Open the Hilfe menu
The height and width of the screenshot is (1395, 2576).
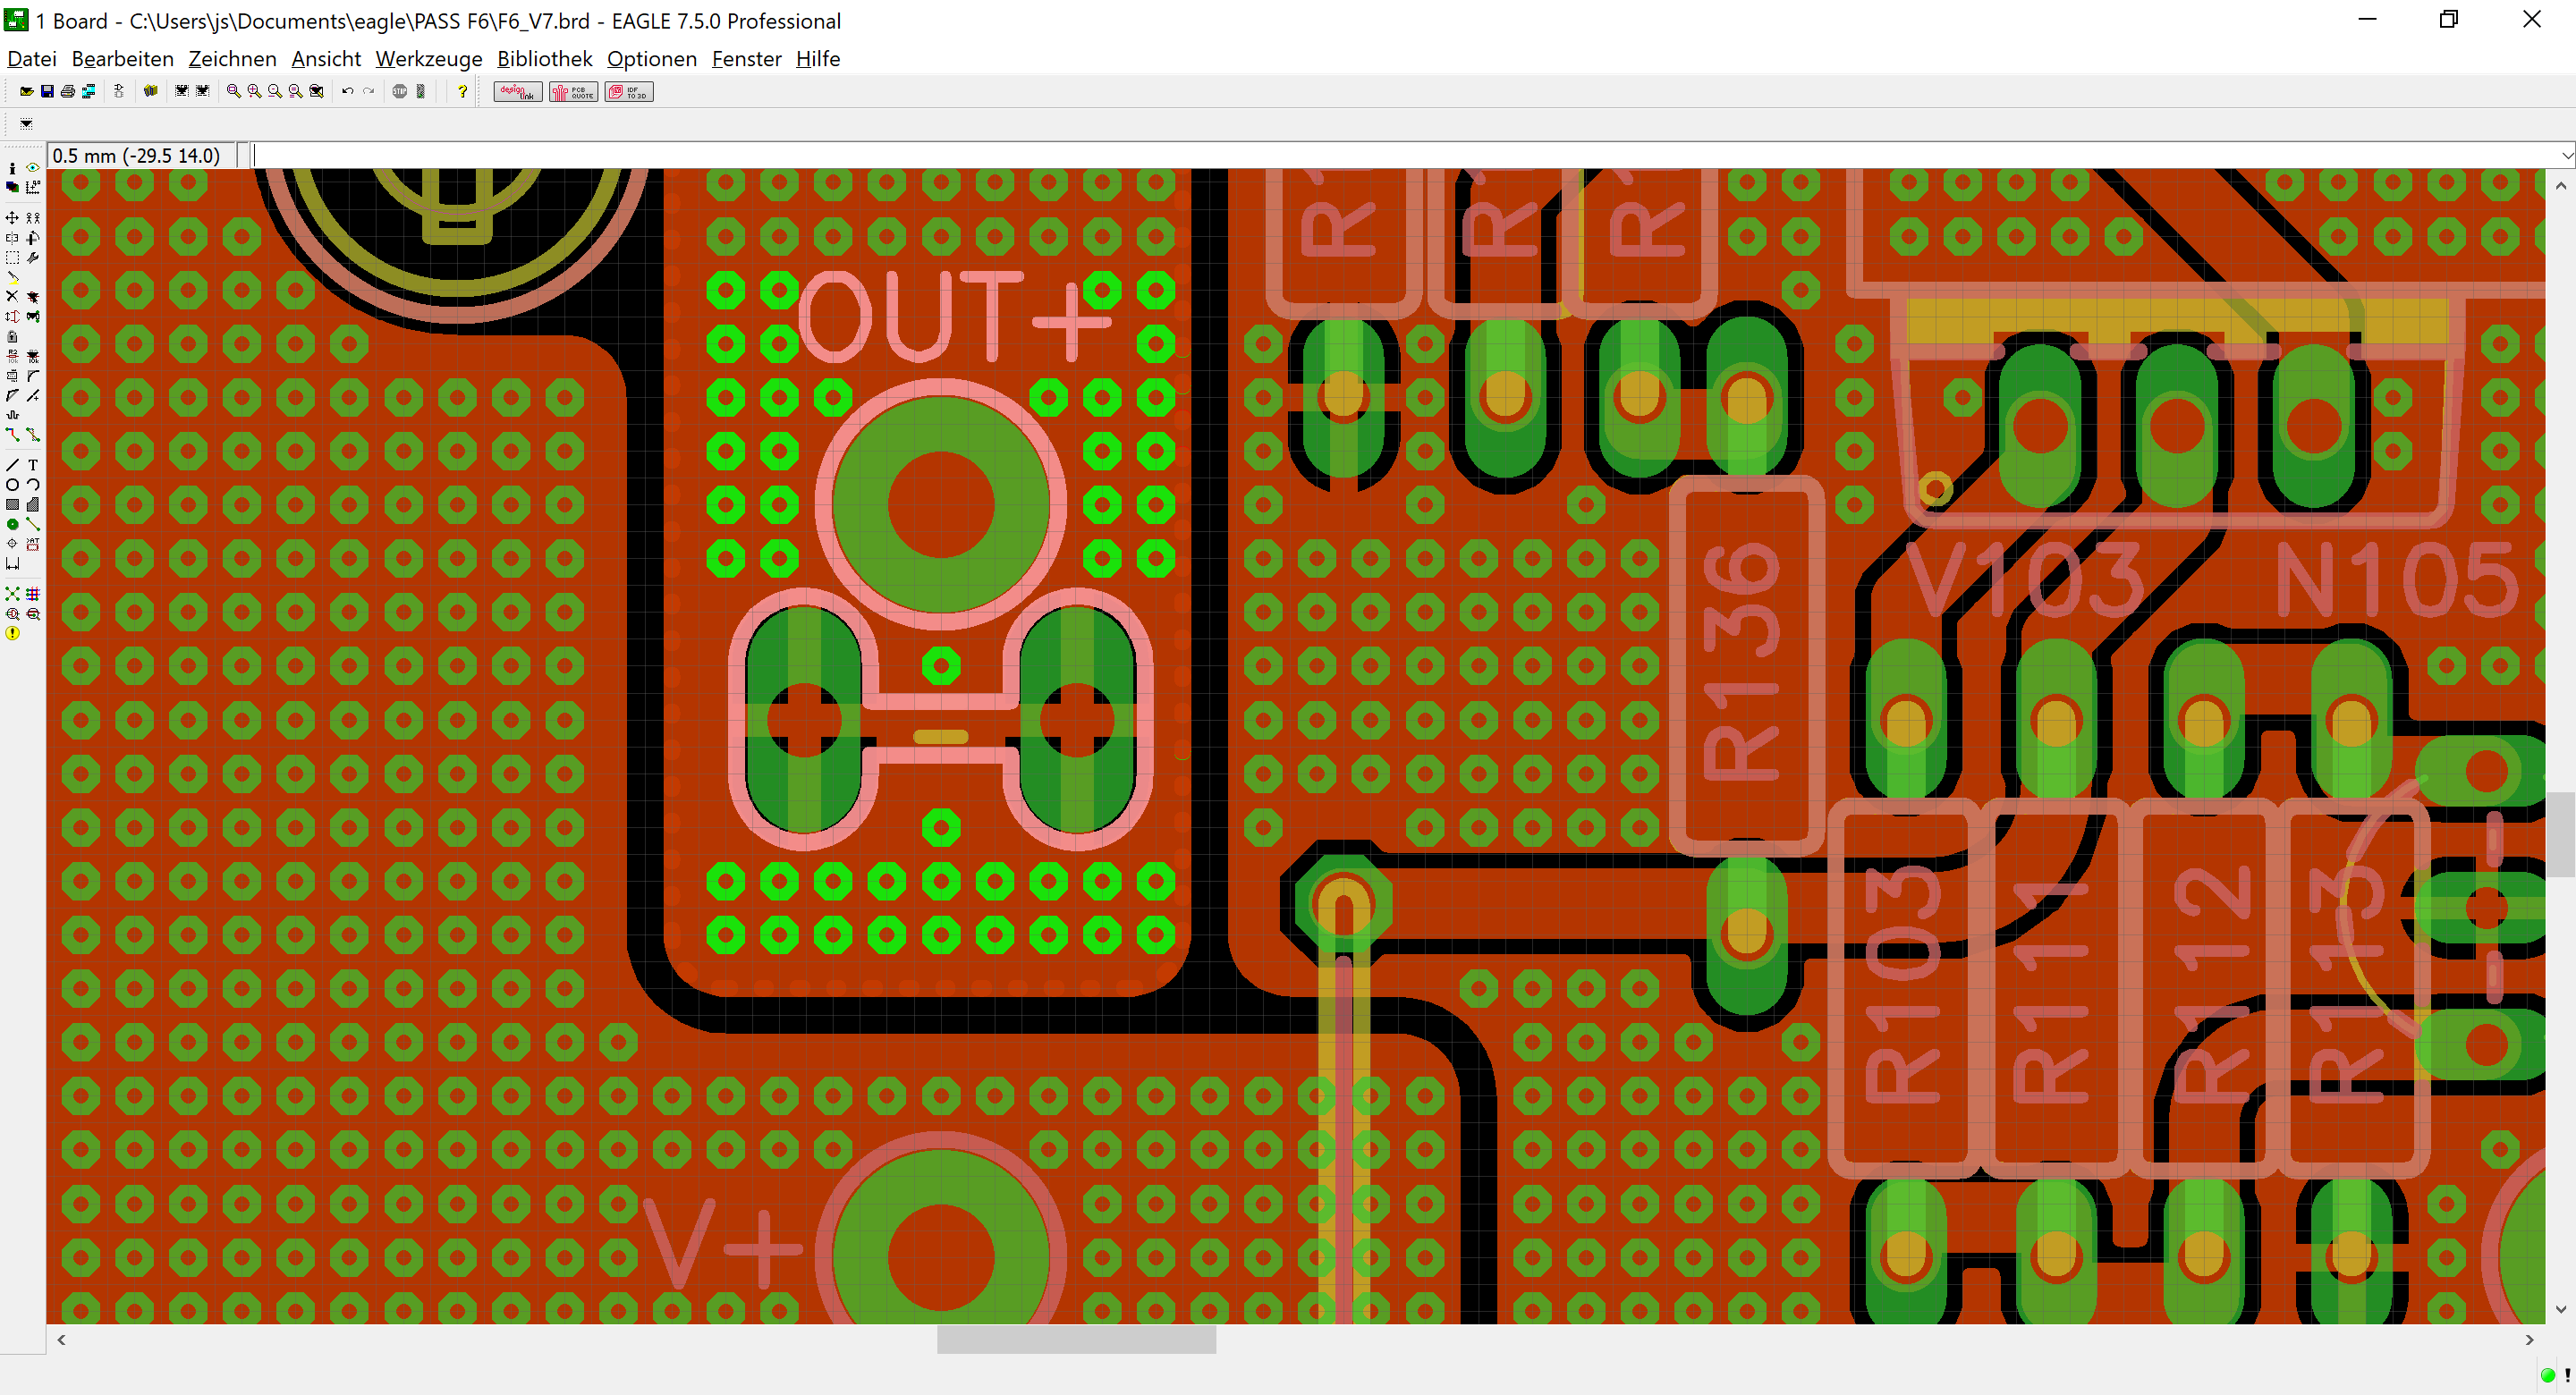(x=817, y=59)
